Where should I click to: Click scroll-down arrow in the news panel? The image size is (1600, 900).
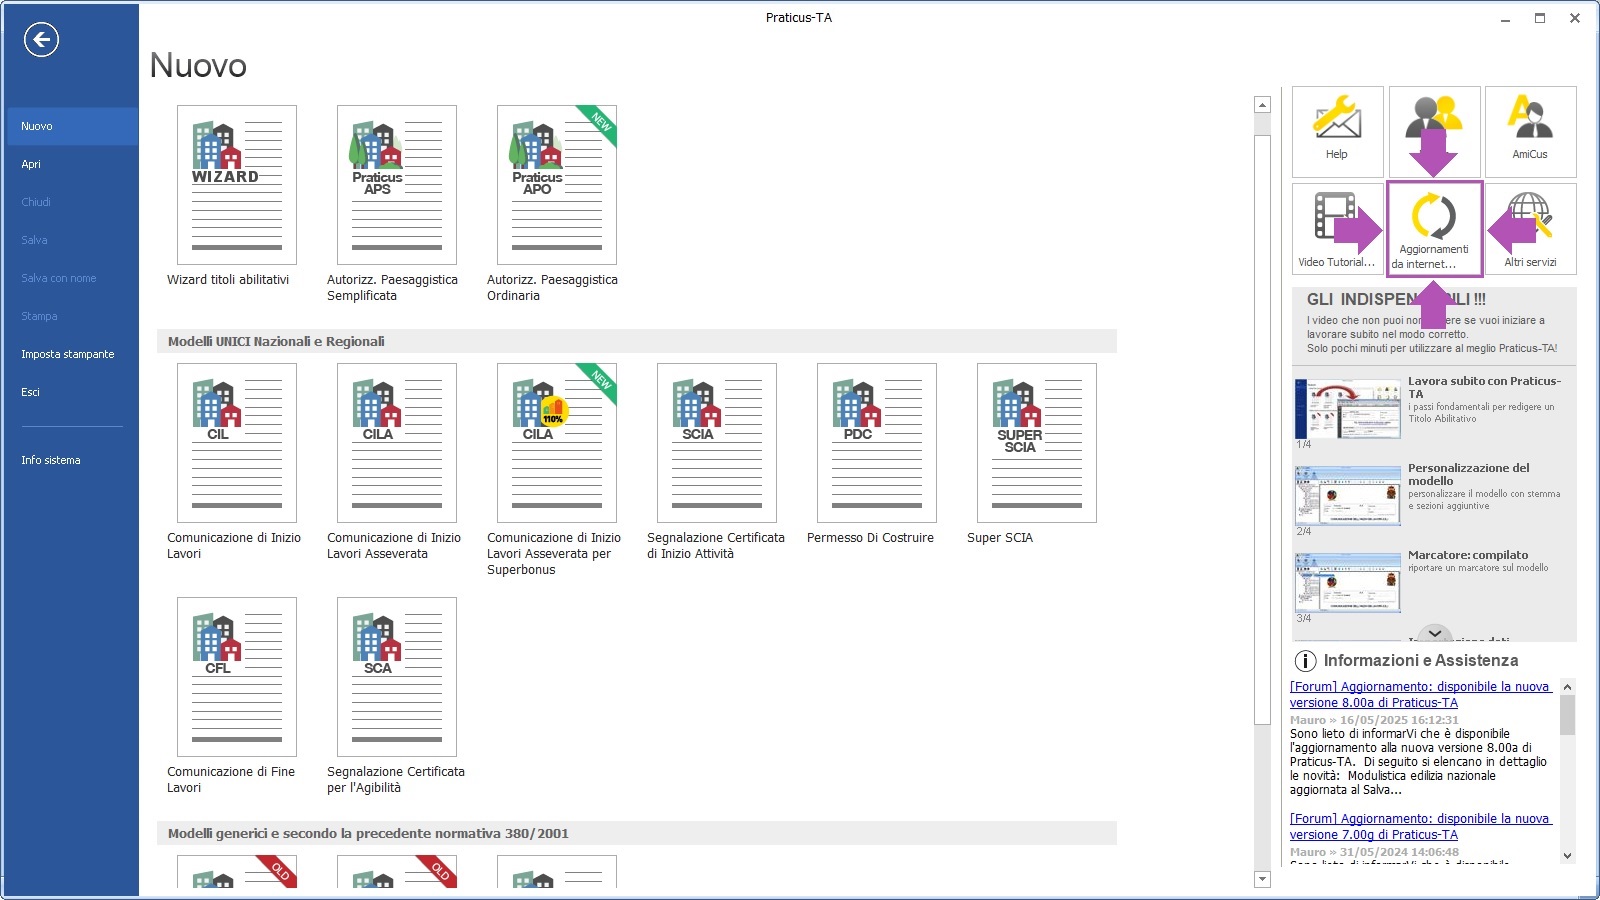[1567, 856]
